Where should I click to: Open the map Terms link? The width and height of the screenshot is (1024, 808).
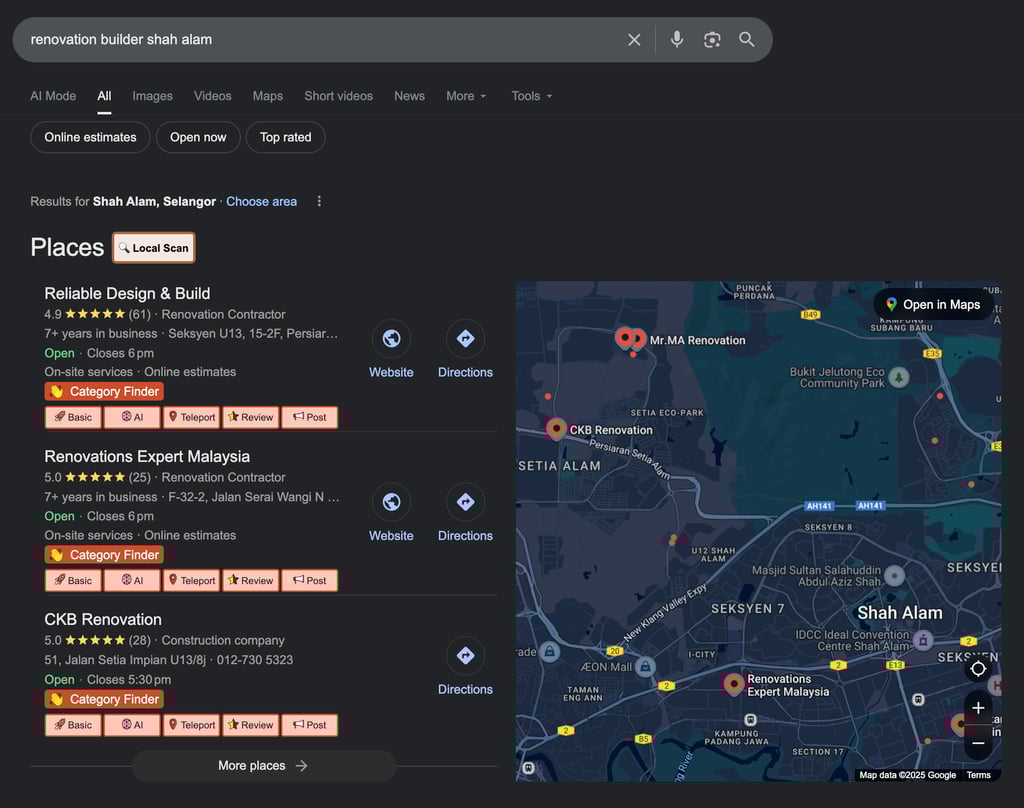coord(978,775)
